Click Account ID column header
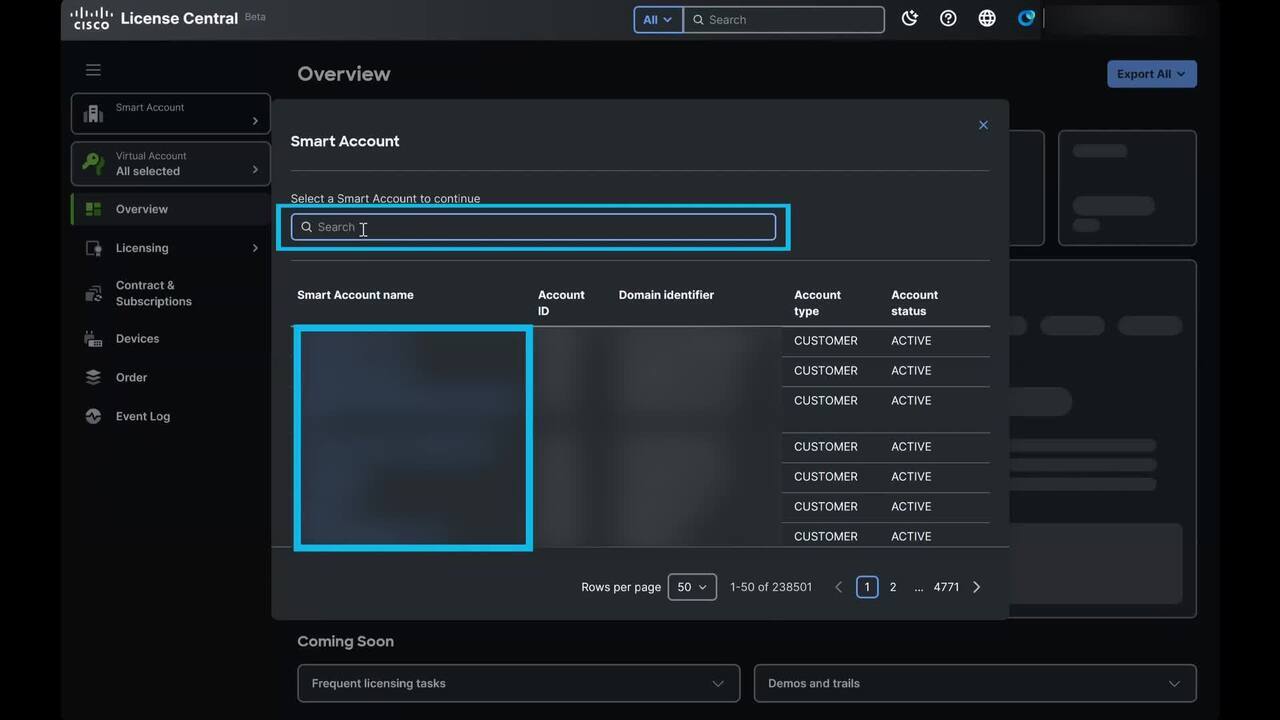 click(561, 303)
